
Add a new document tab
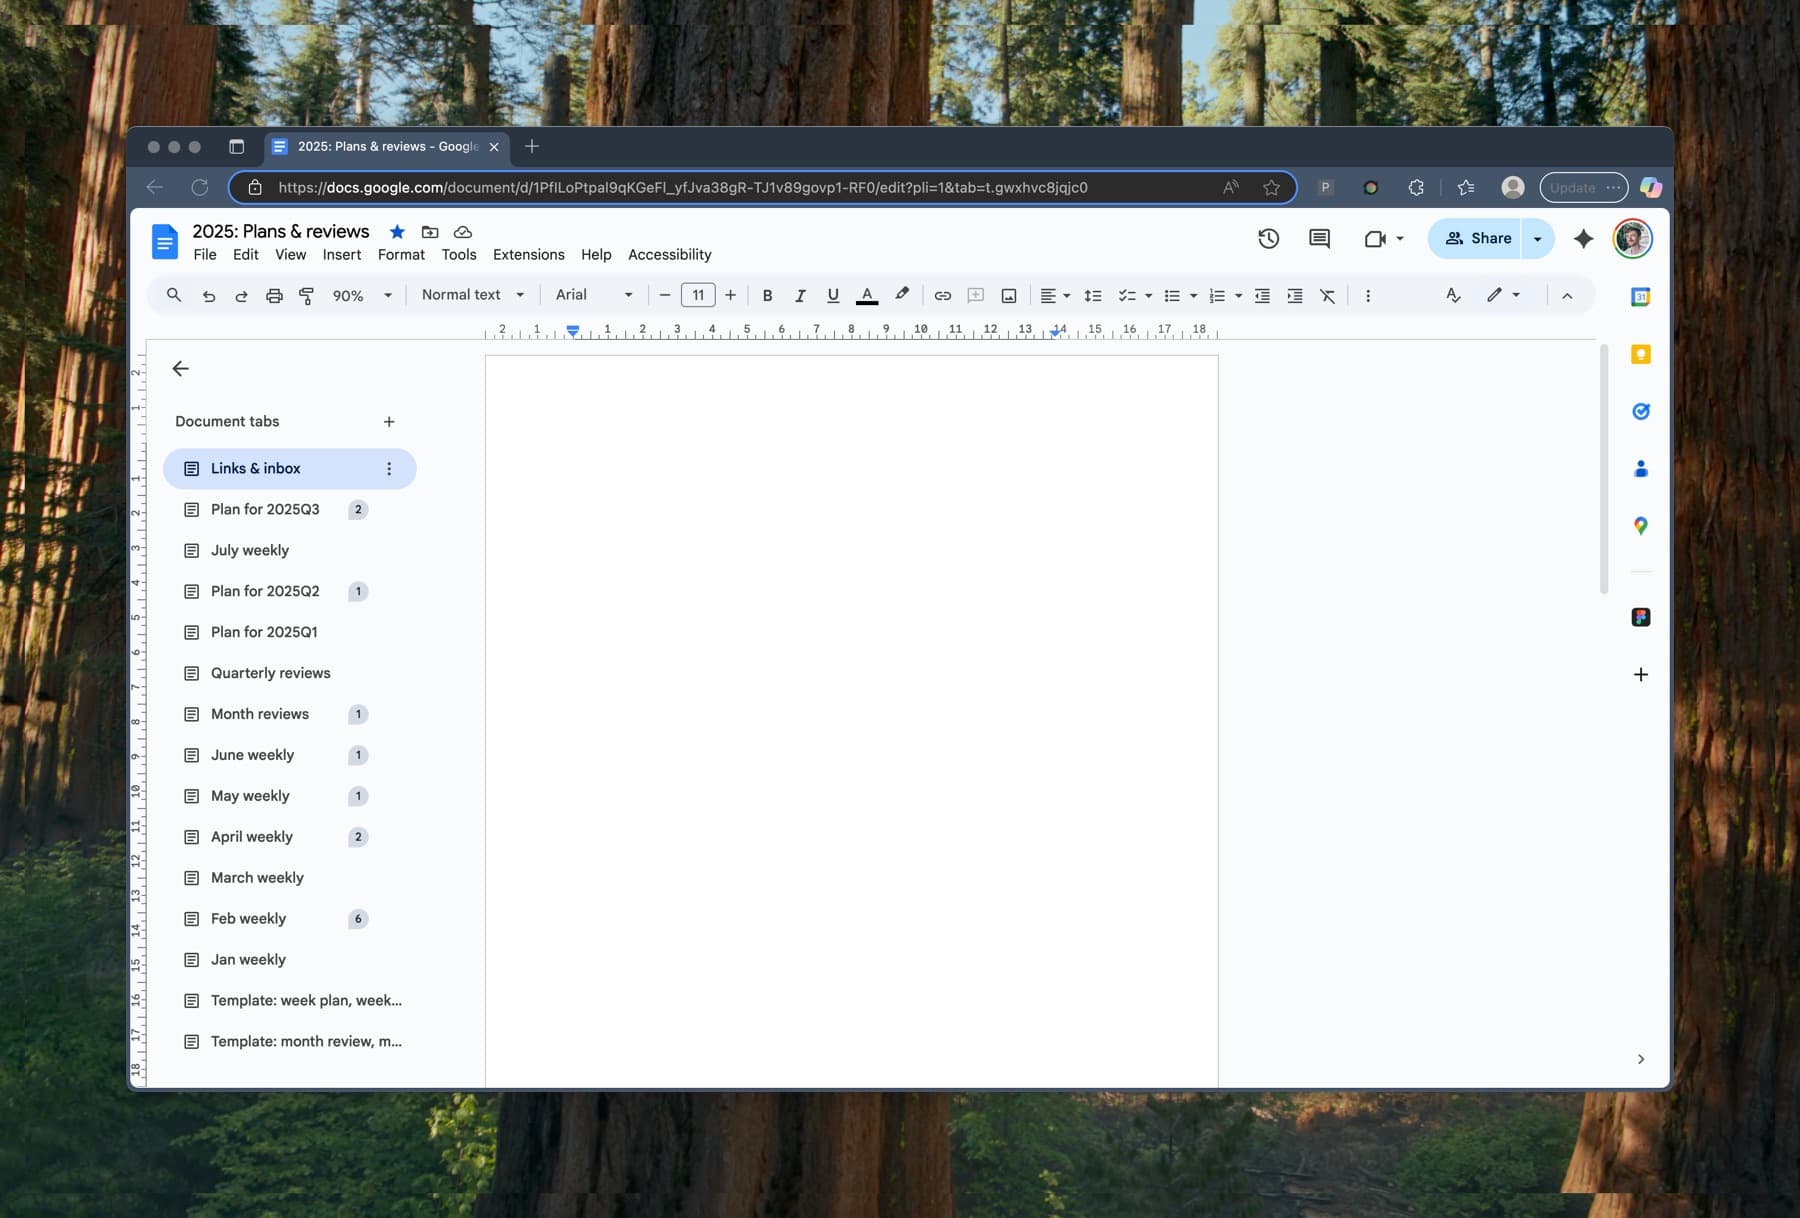(x=389, y=422)
